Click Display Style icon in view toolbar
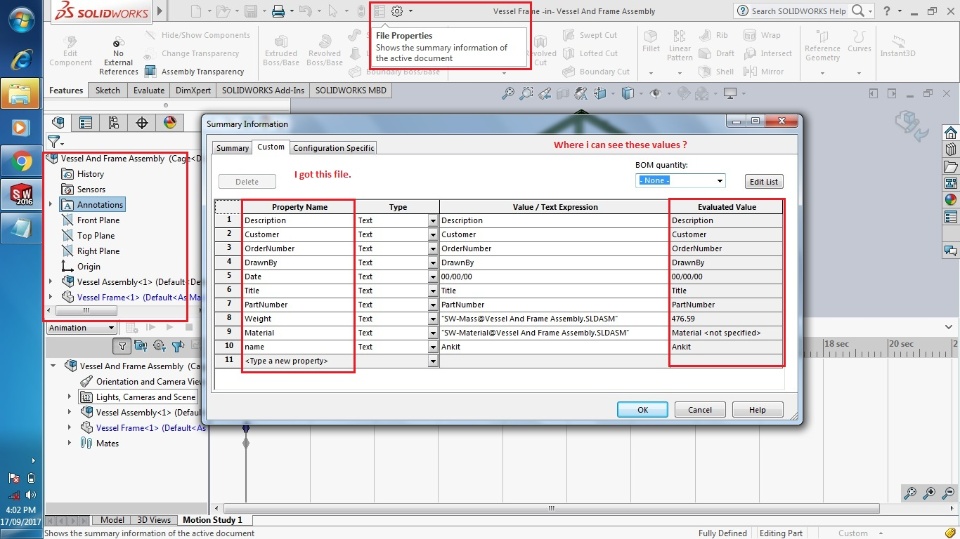 click(x=628, y=94)
